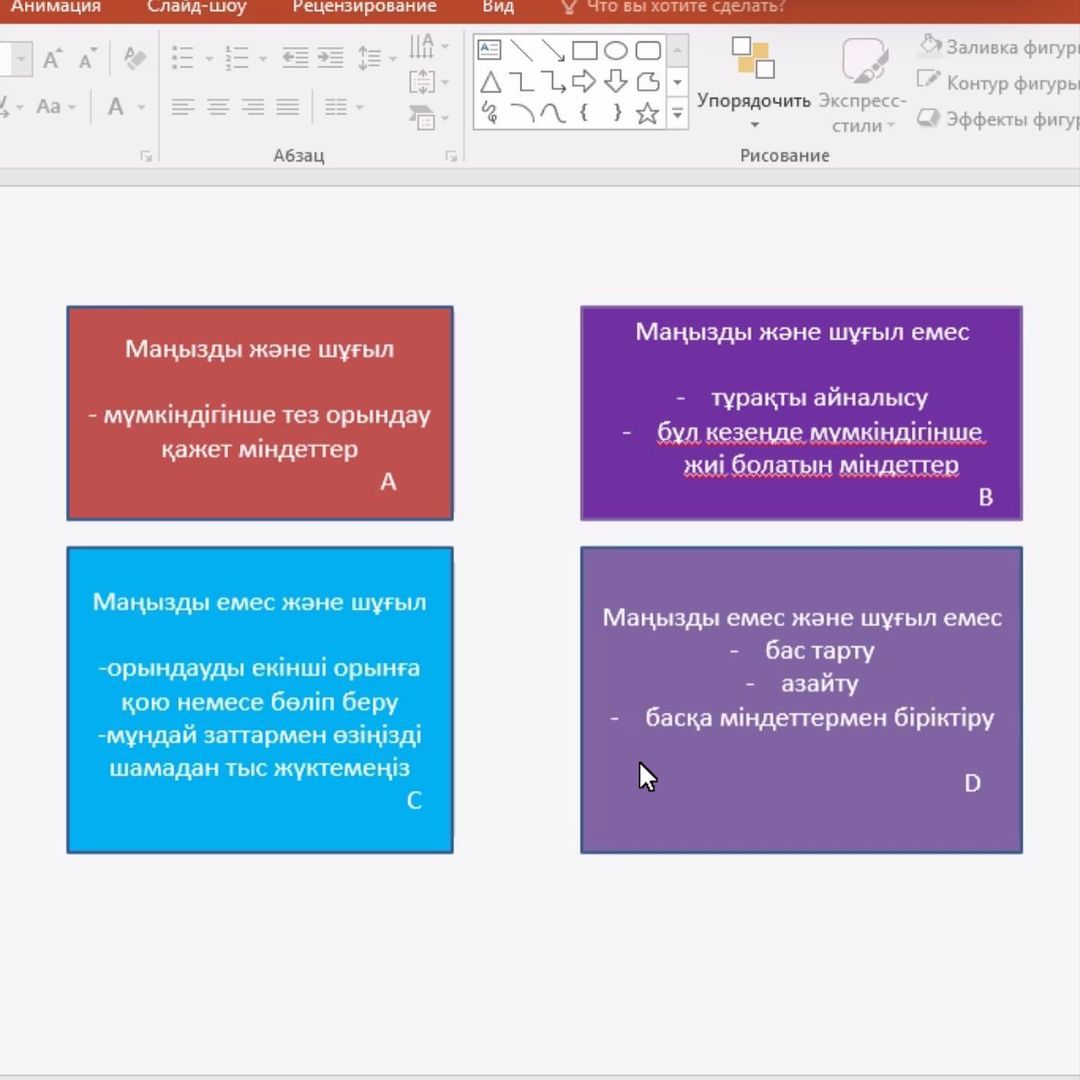Switch to the Слайд-шоу tab
The width and height of the screenshot is (1080, 1080).
[196, 7]
